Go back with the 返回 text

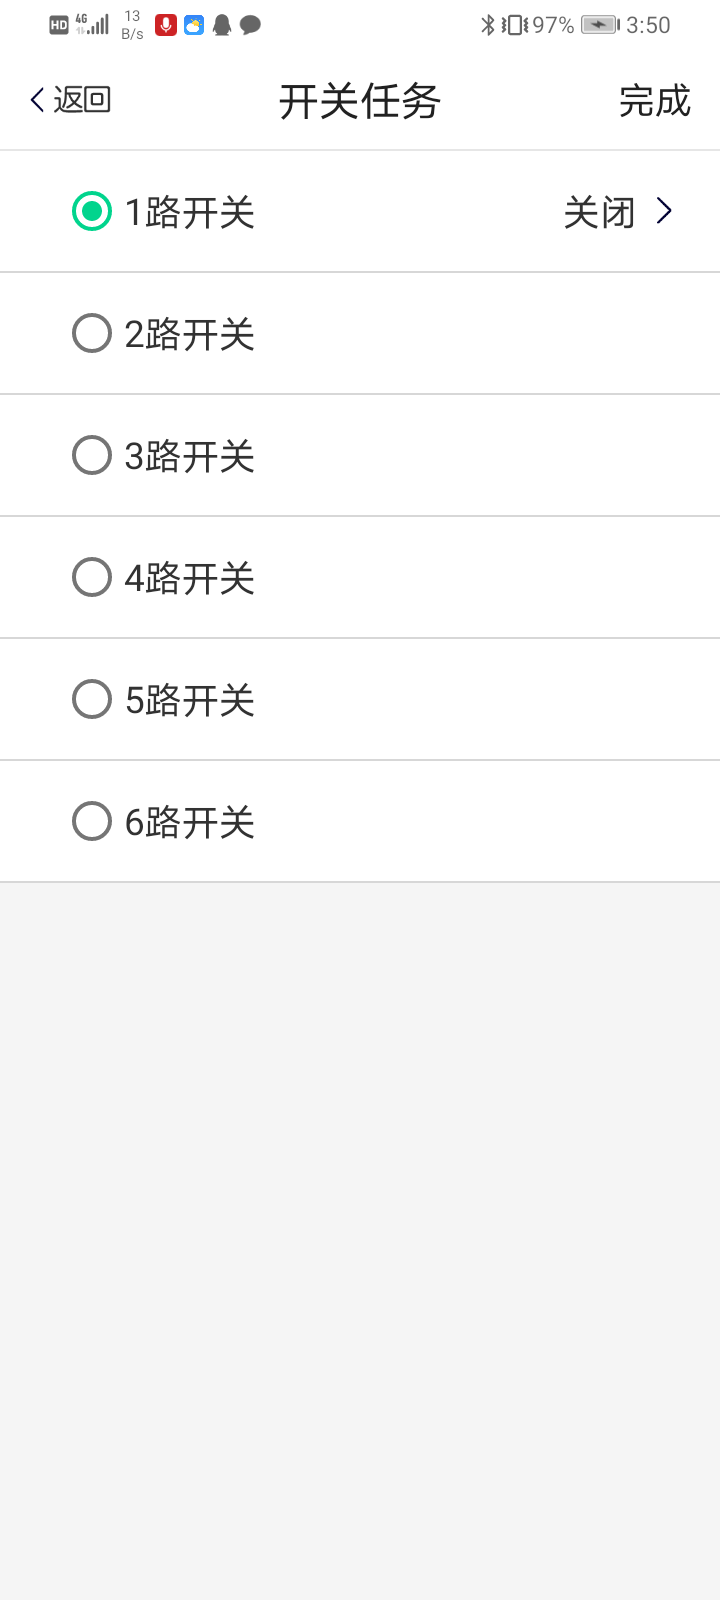pyautogui.click(x=82, y=100)
